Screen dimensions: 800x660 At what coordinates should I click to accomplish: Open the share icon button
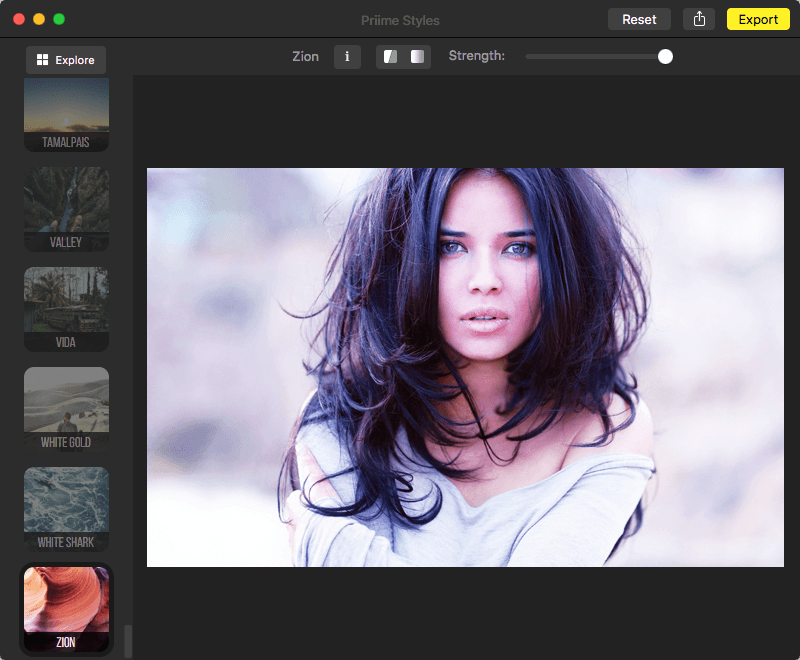point(699,19)
